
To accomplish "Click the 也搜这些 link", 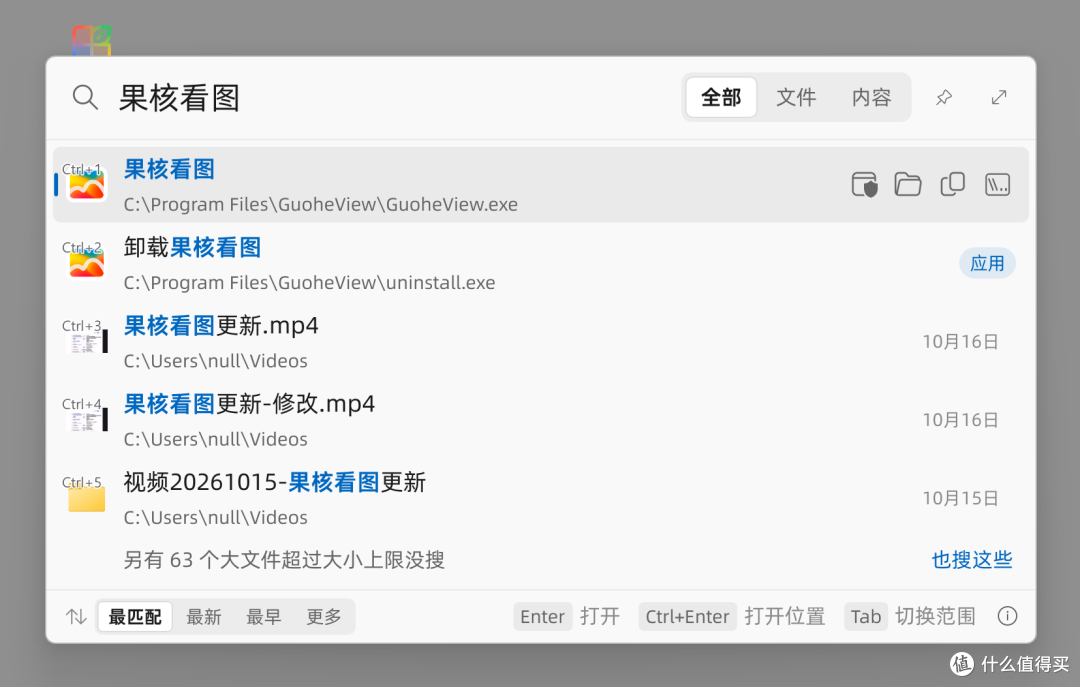I will pos(972,560).
